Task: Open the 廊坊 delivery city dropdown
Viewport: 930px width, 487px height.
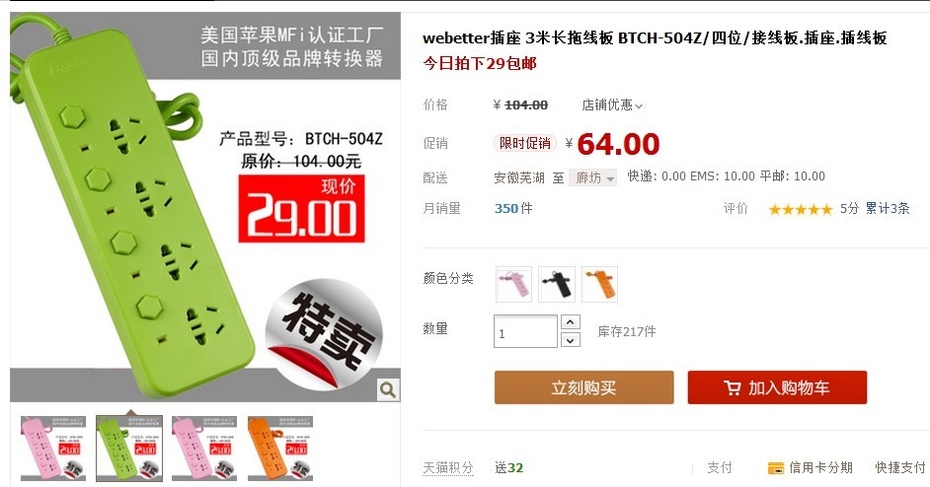Action: 593,177
